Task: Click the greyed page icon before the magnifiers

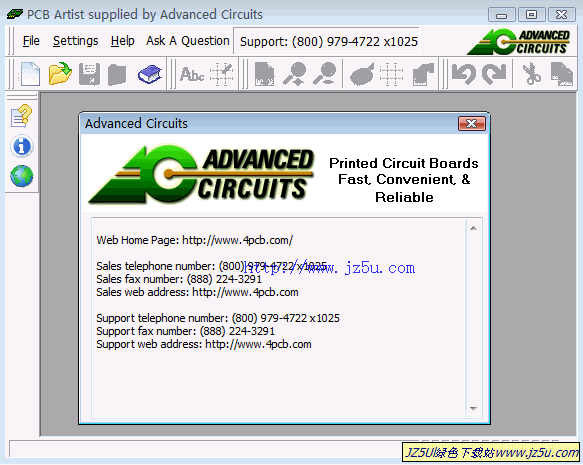Action: [264, 74]
